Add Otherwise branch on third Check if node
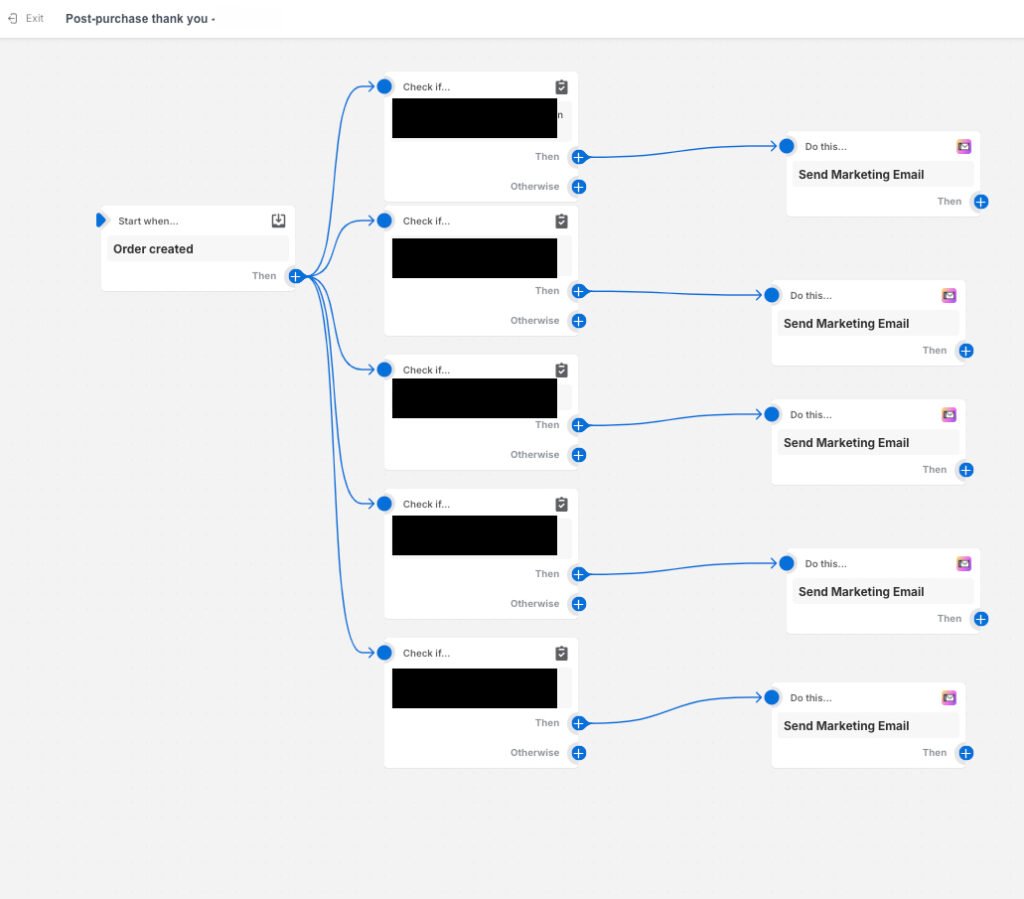 click(x=579, y=455)
